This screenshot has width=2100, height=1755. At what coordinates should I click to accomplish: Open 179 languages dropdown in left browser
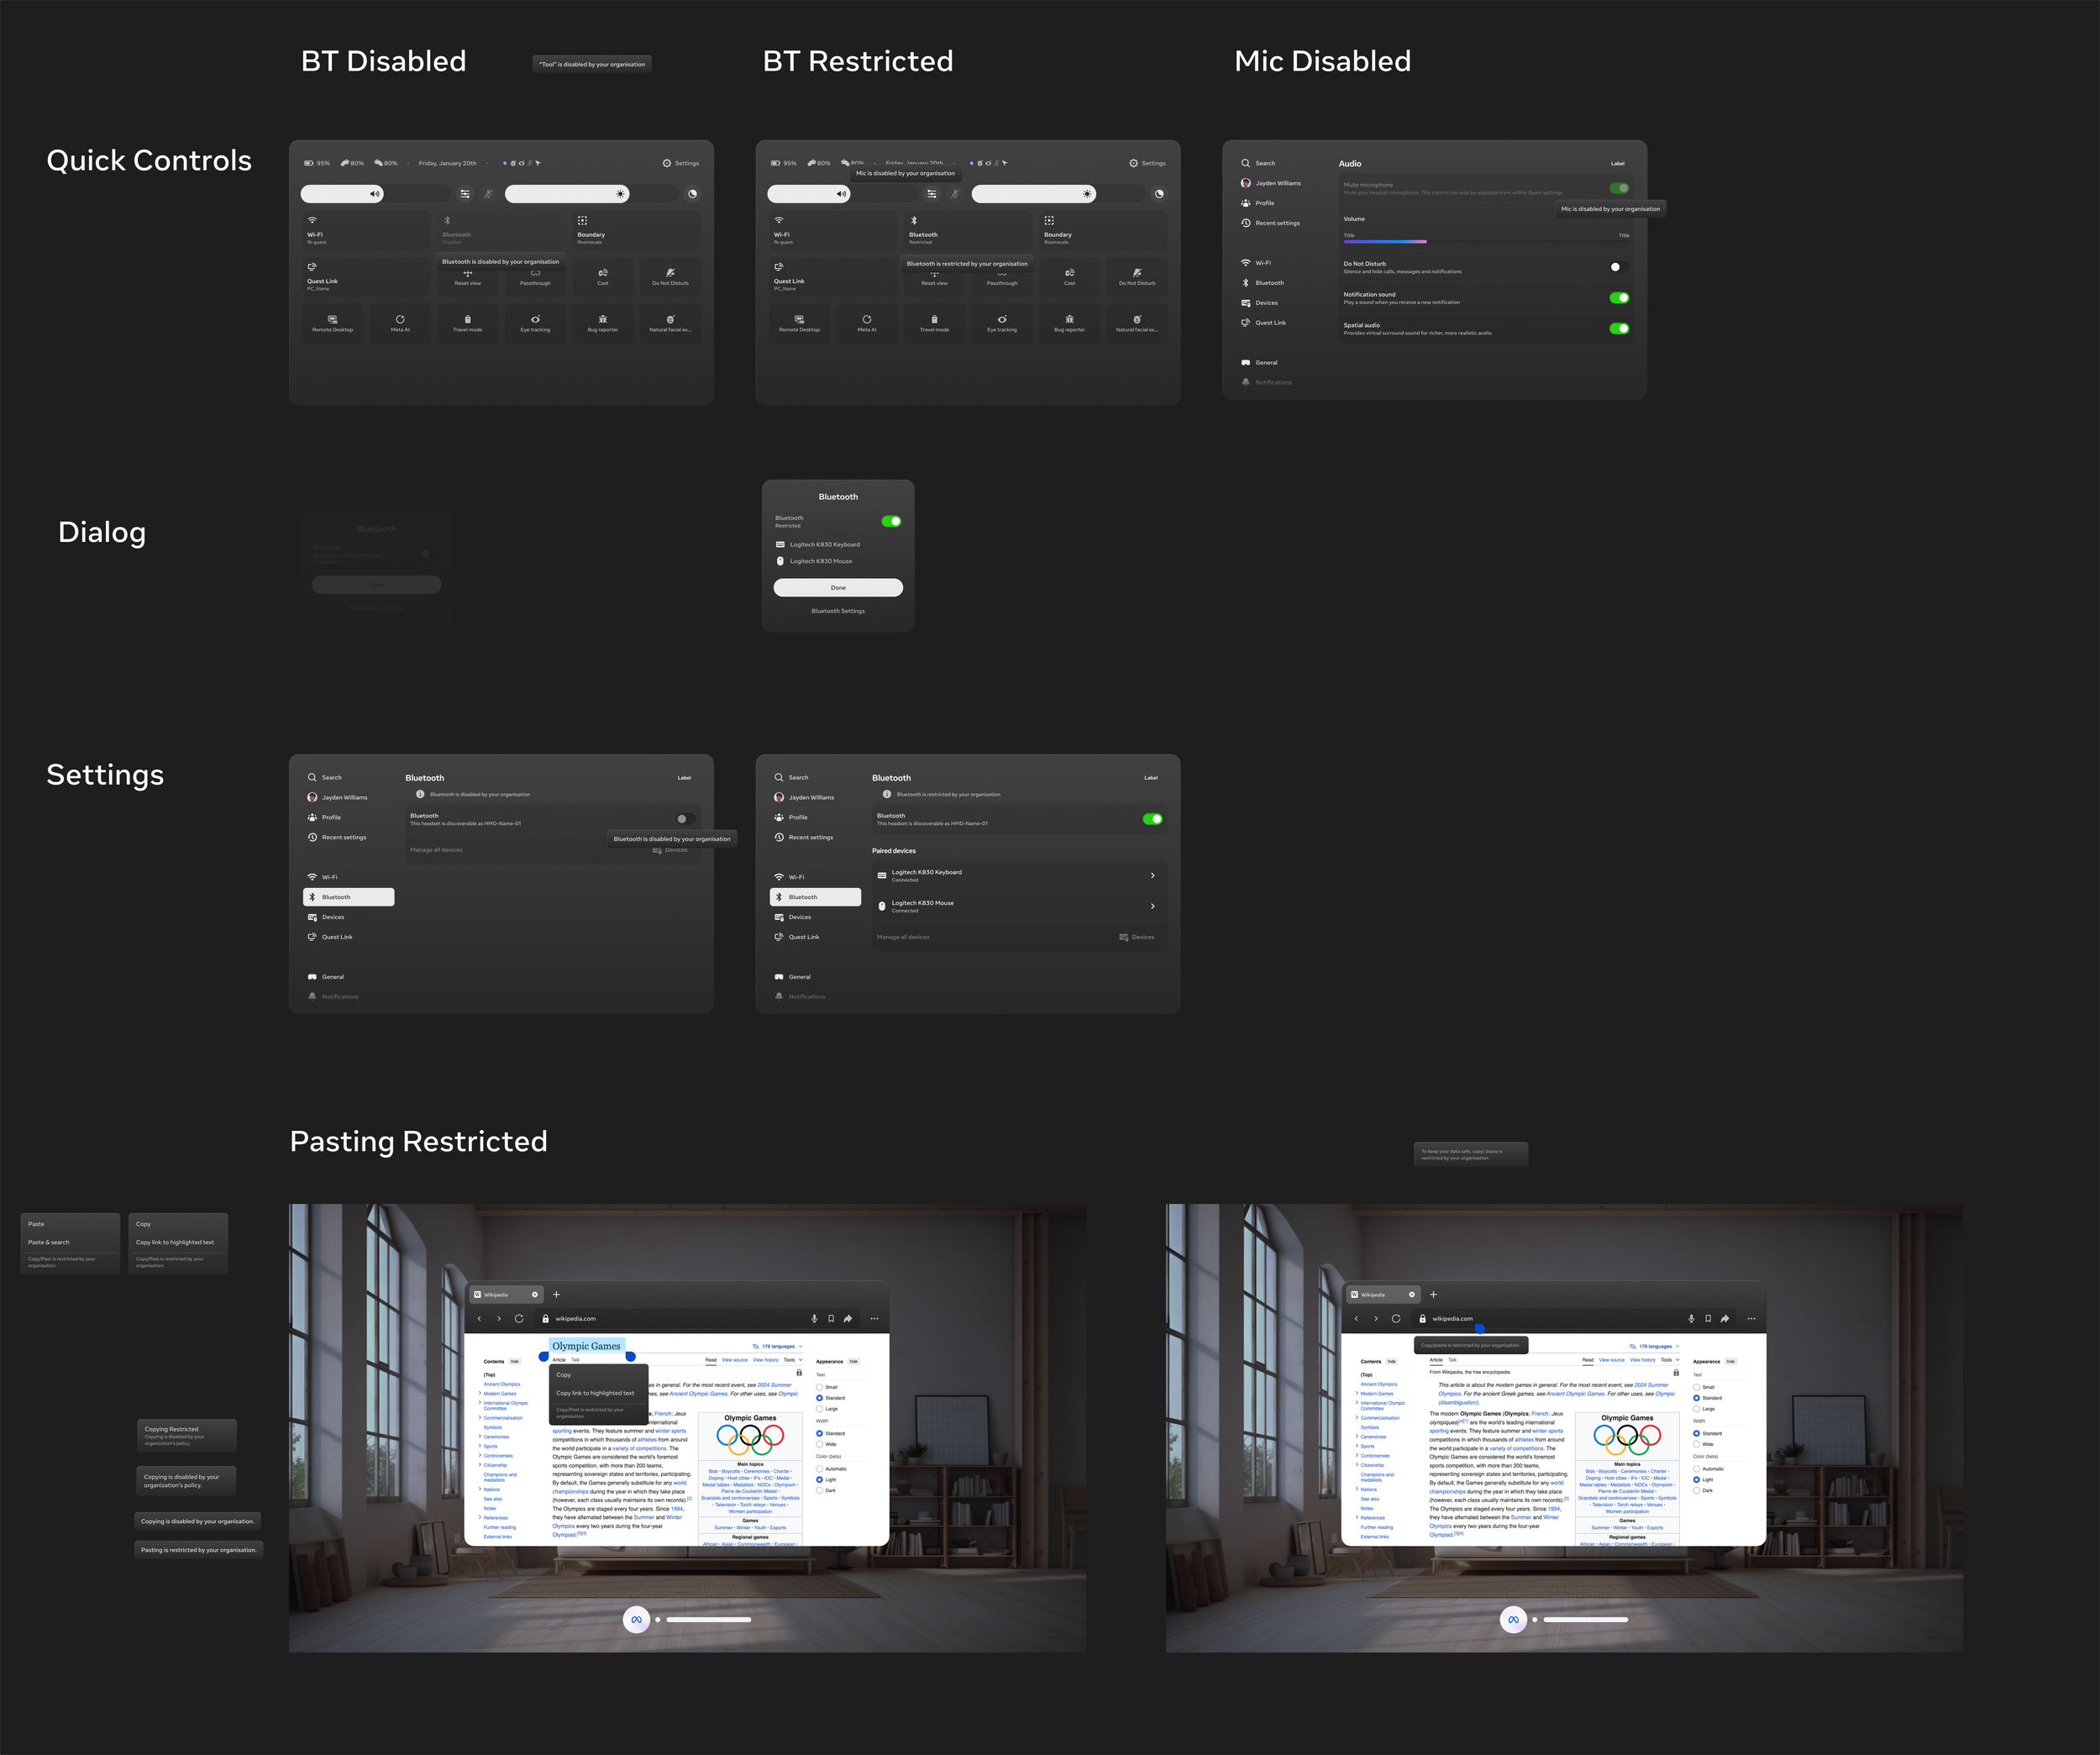click(778, 1346)
